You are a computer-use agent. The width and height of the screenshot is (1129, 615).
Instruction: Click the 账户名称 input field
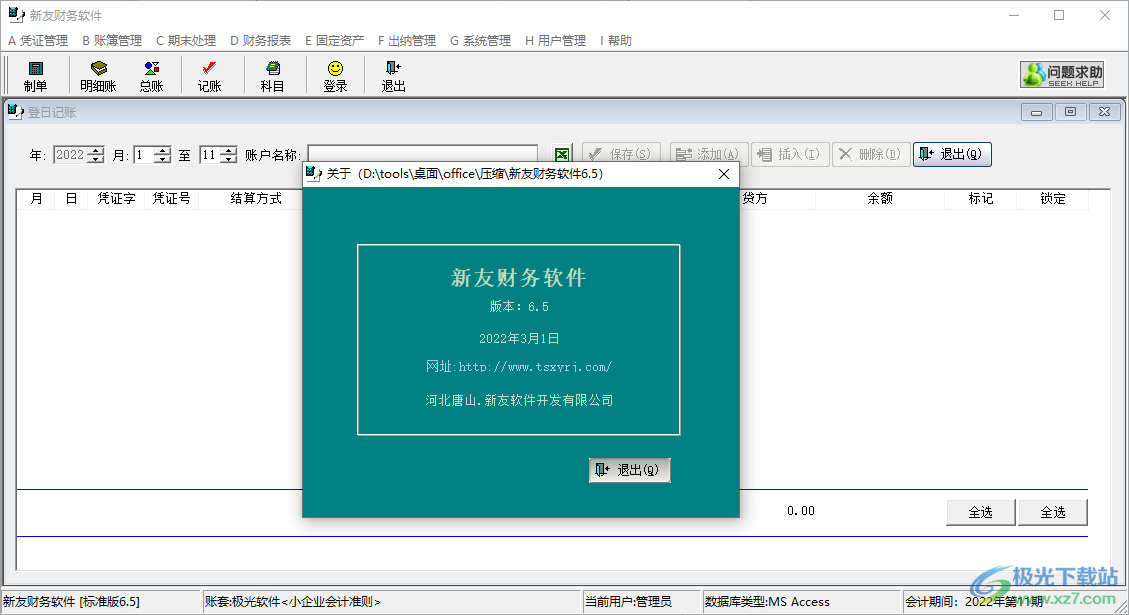click(423, 153)
